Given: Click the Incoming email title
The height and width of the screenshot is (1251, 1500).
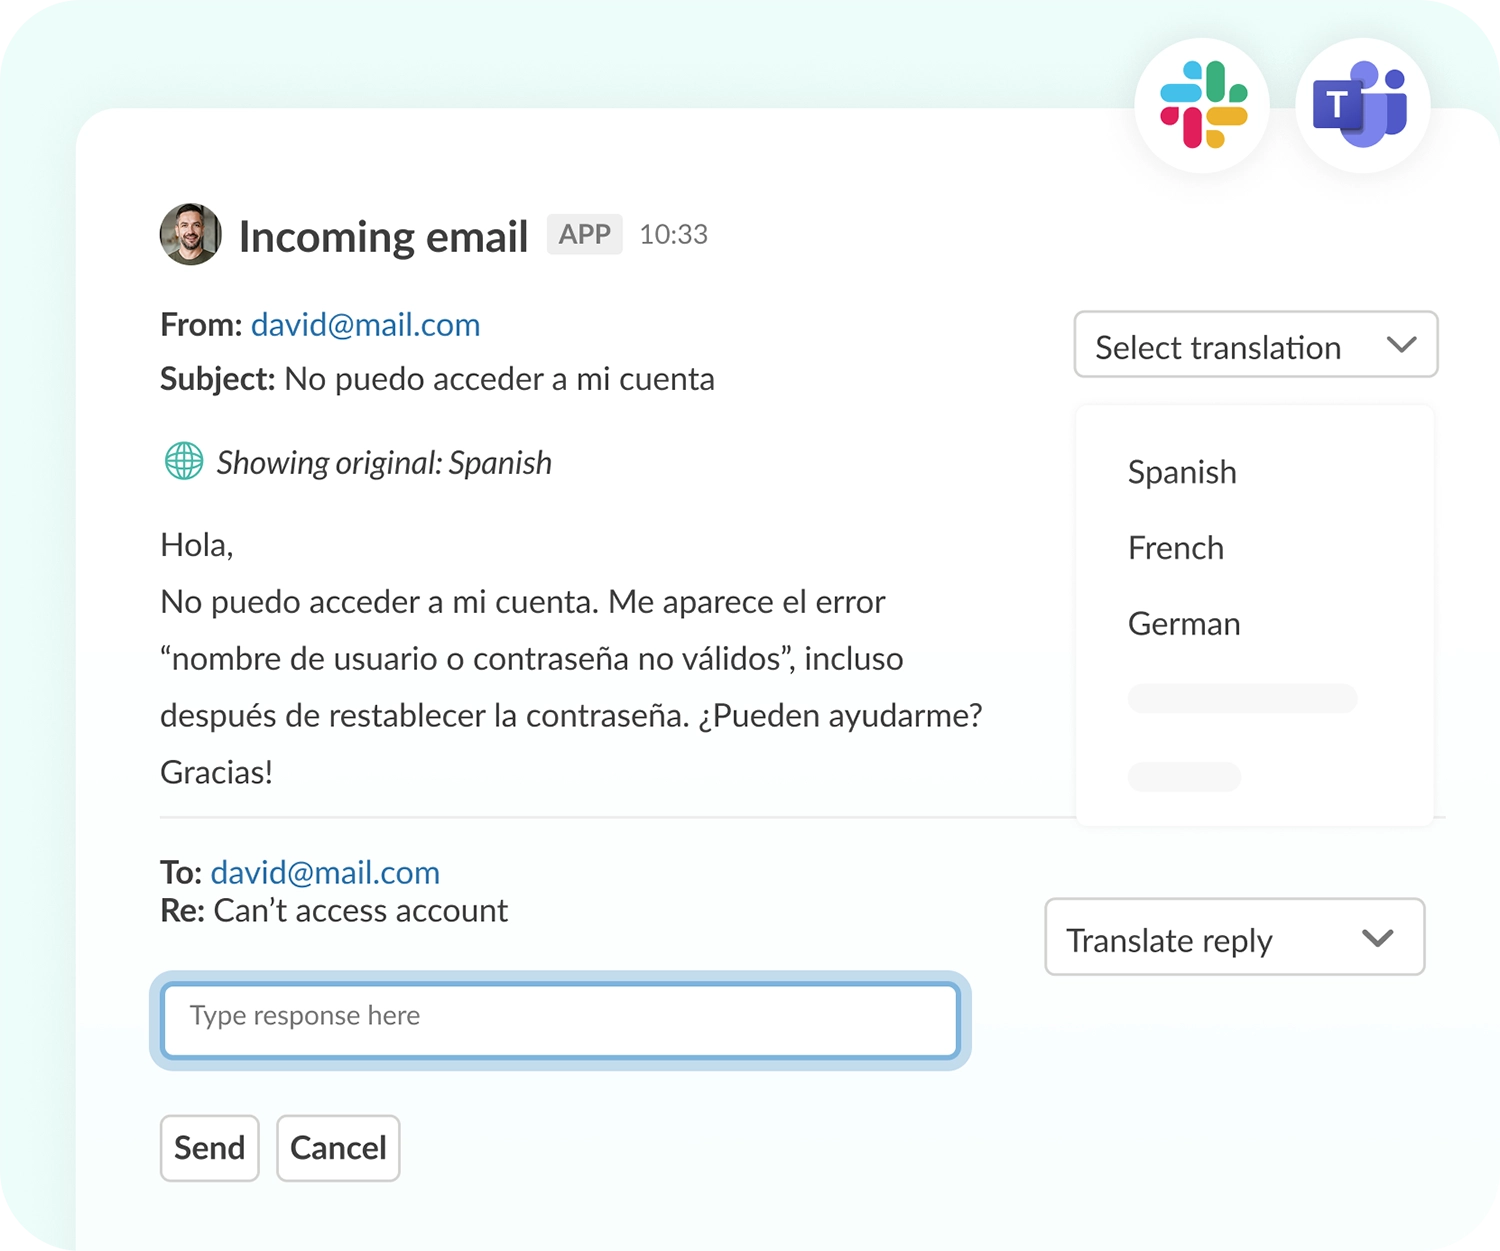Looking at the screenshot, I should 383,237.
